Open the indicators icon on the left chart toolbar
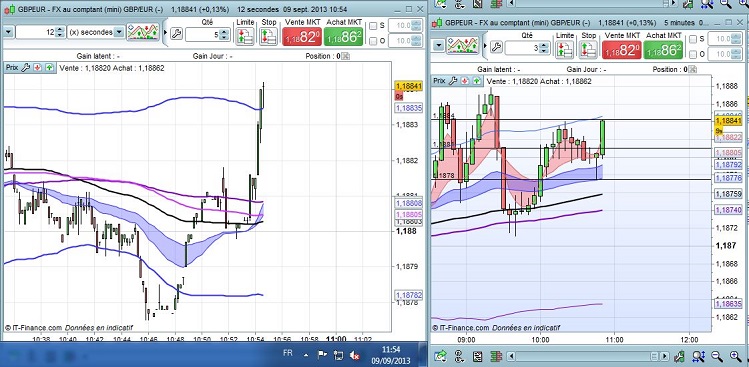The height and width of the screenshot is (367, 749). 143,32
